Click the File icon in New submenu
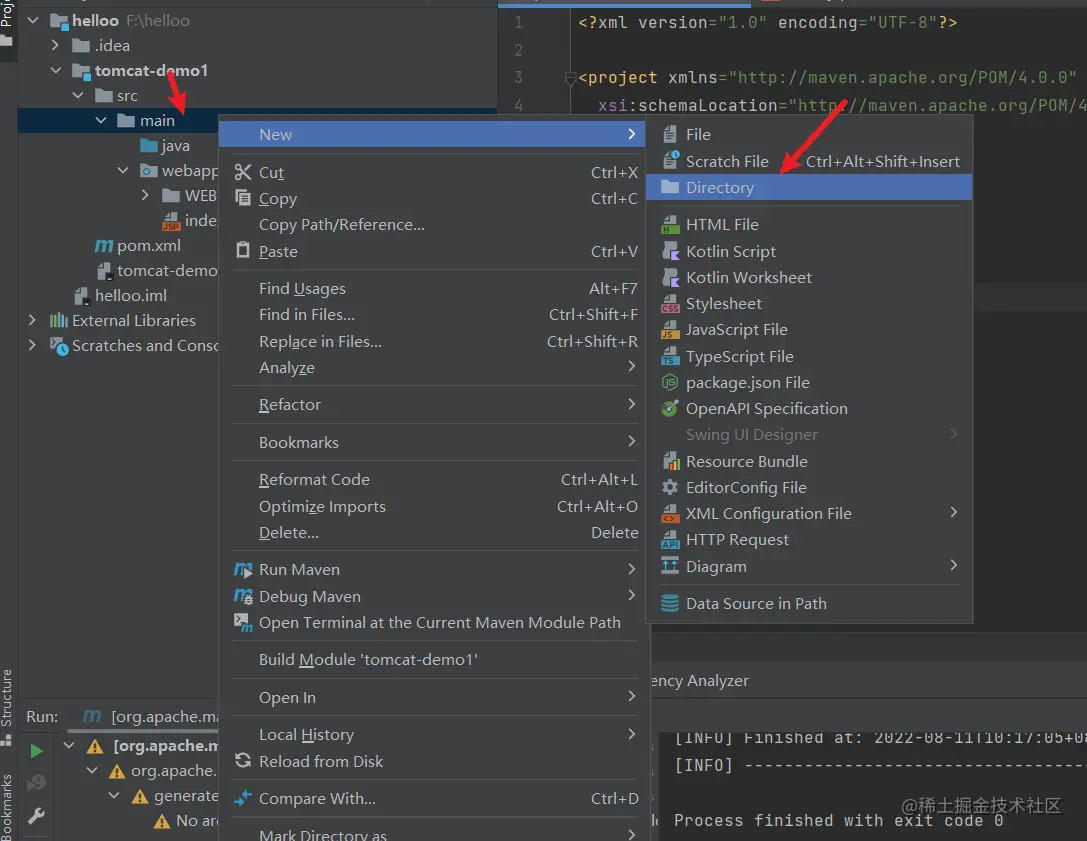This screenshot has height=841, width=1087. coord(670,135)
